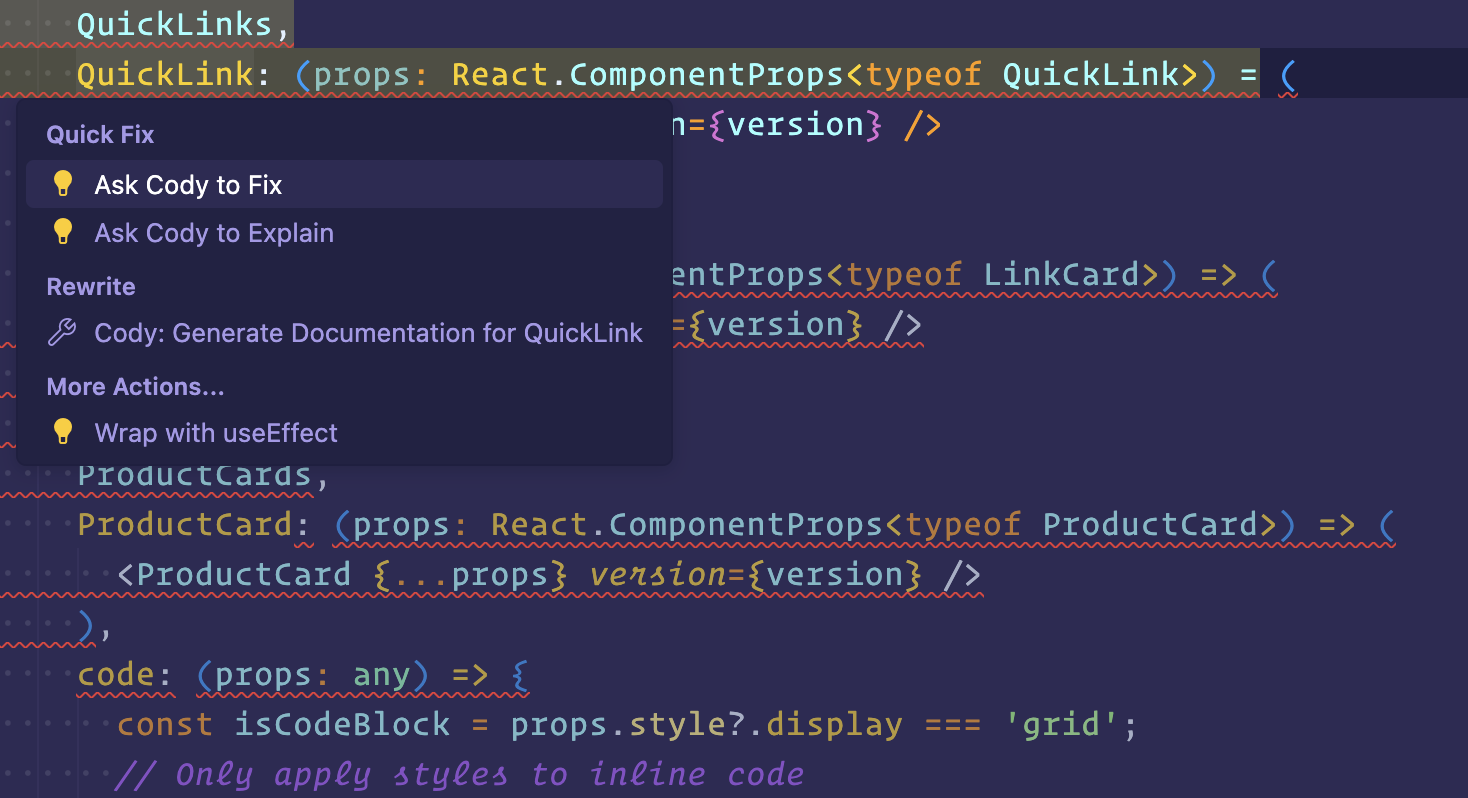Click {...props} in the ProductCard JSX
1468x798 pixels.
coord(470,574)
